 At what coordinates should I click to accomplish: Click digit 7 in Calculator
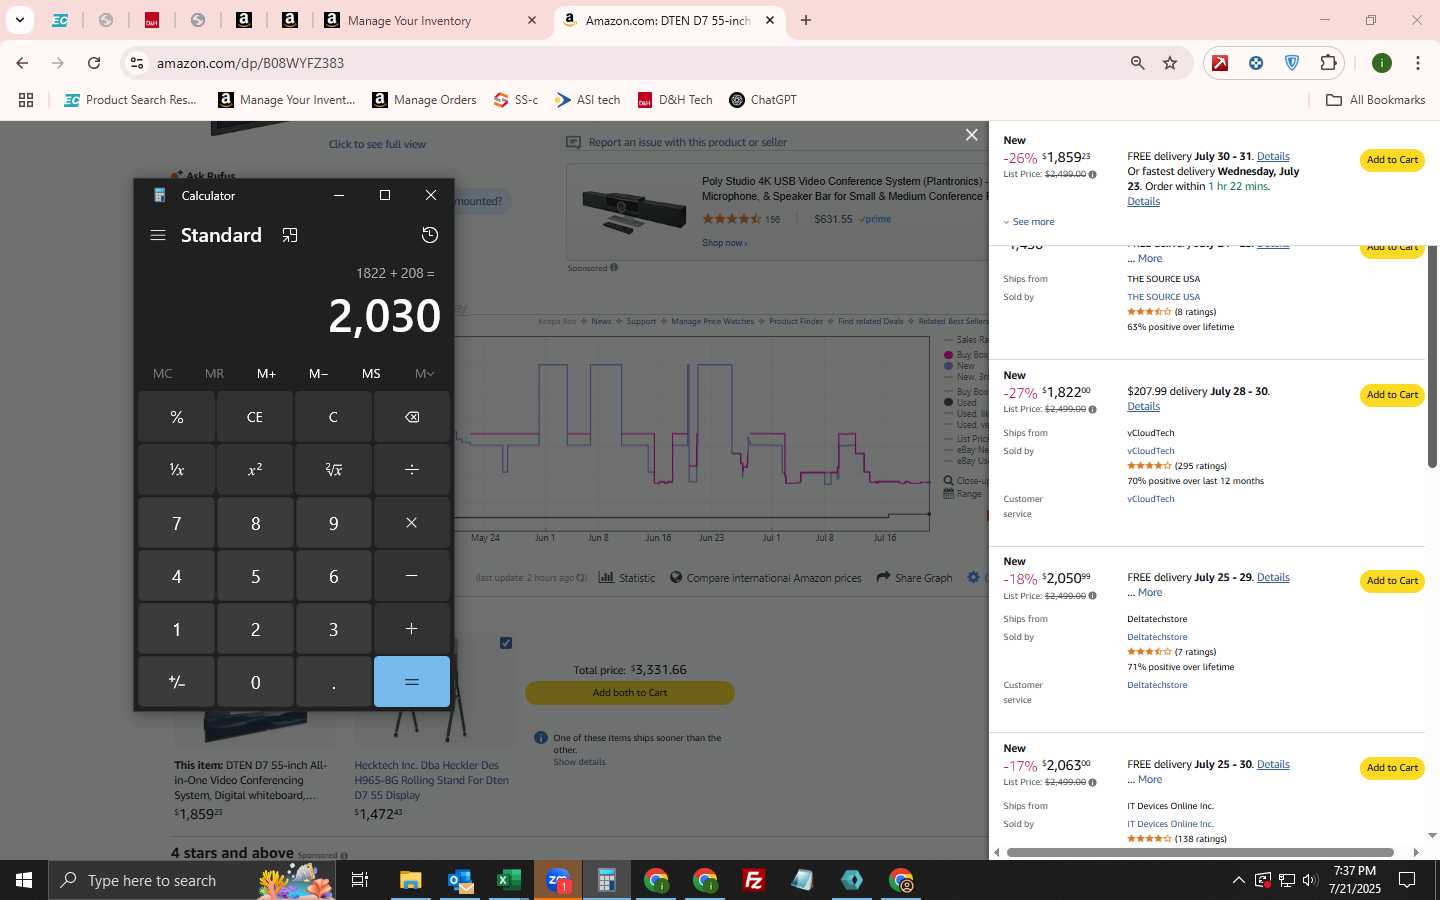click(177, 522)
